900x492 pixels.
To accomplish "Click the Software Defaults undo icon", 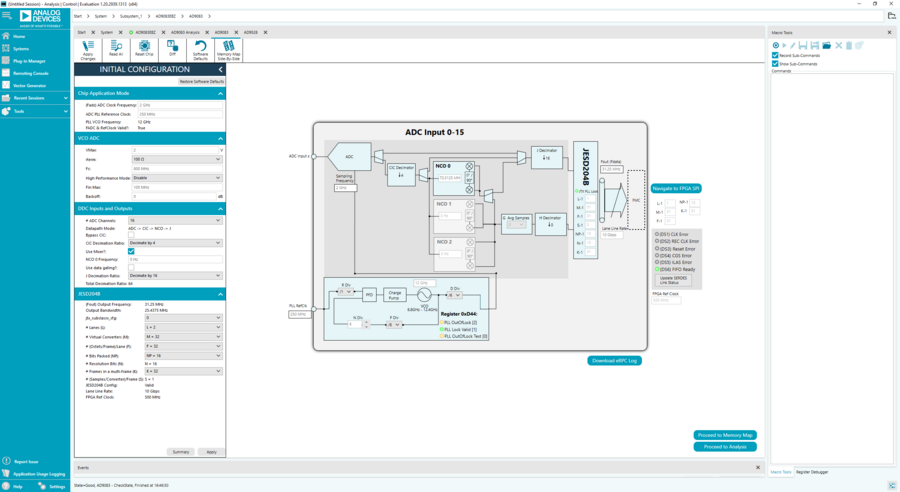I will point(200,50).
